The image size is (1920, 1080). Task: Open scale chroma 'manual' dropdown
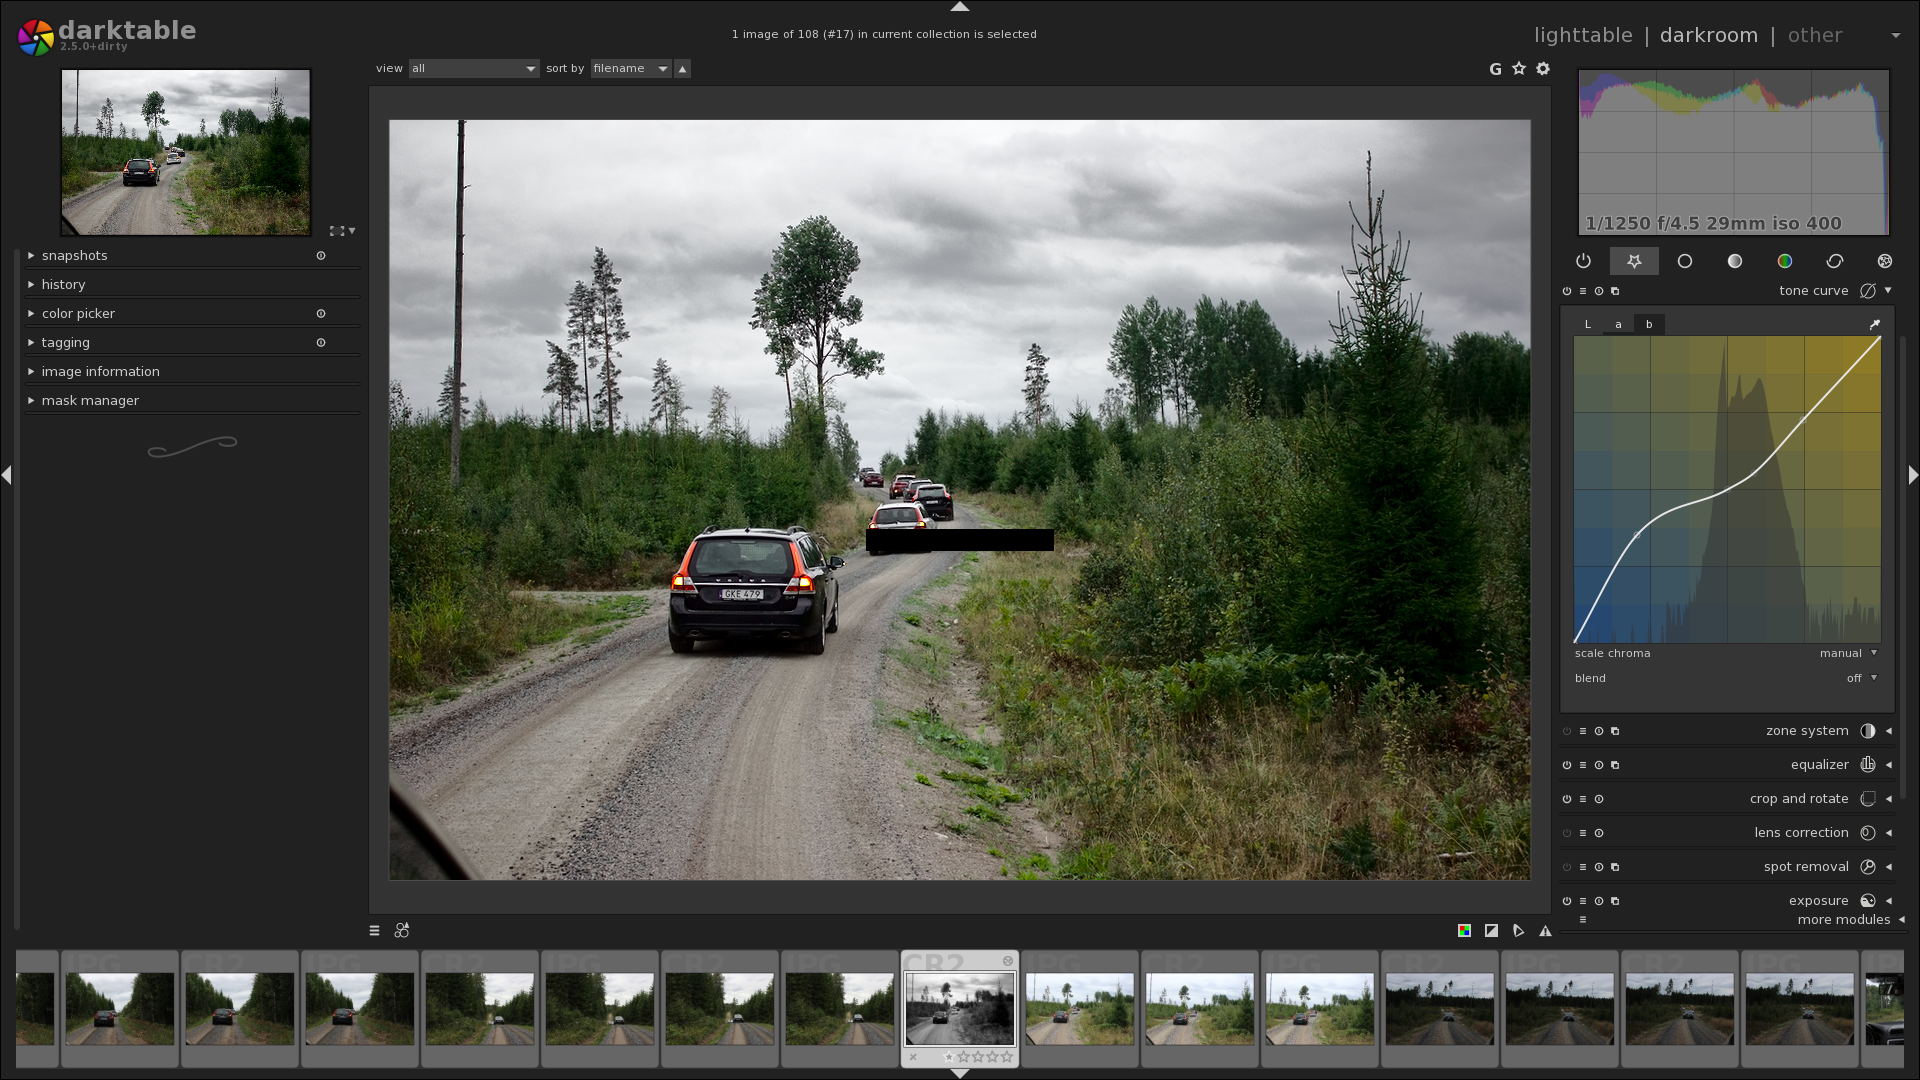tap(1848, 653)
